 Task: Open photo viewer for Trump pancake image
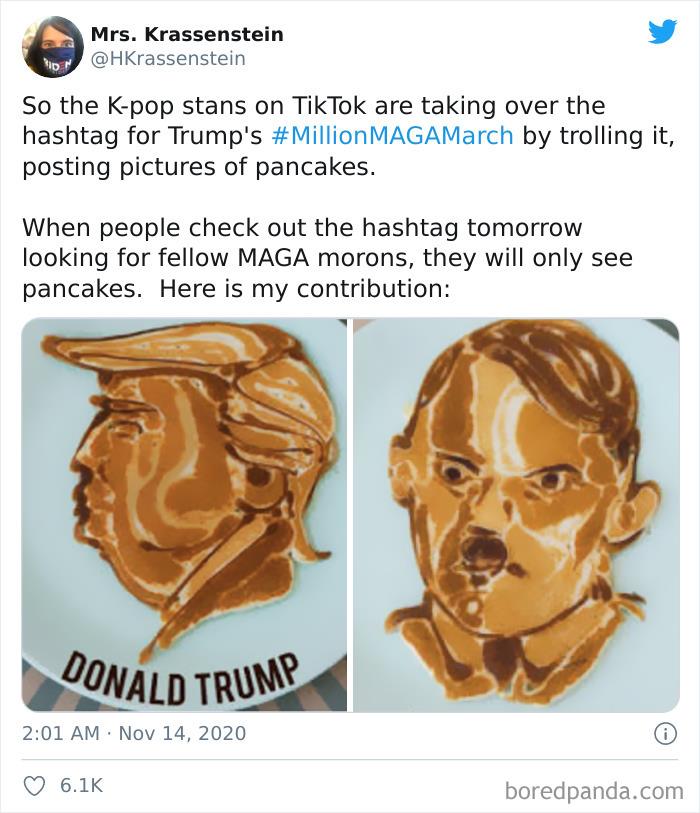pos(180,515)
